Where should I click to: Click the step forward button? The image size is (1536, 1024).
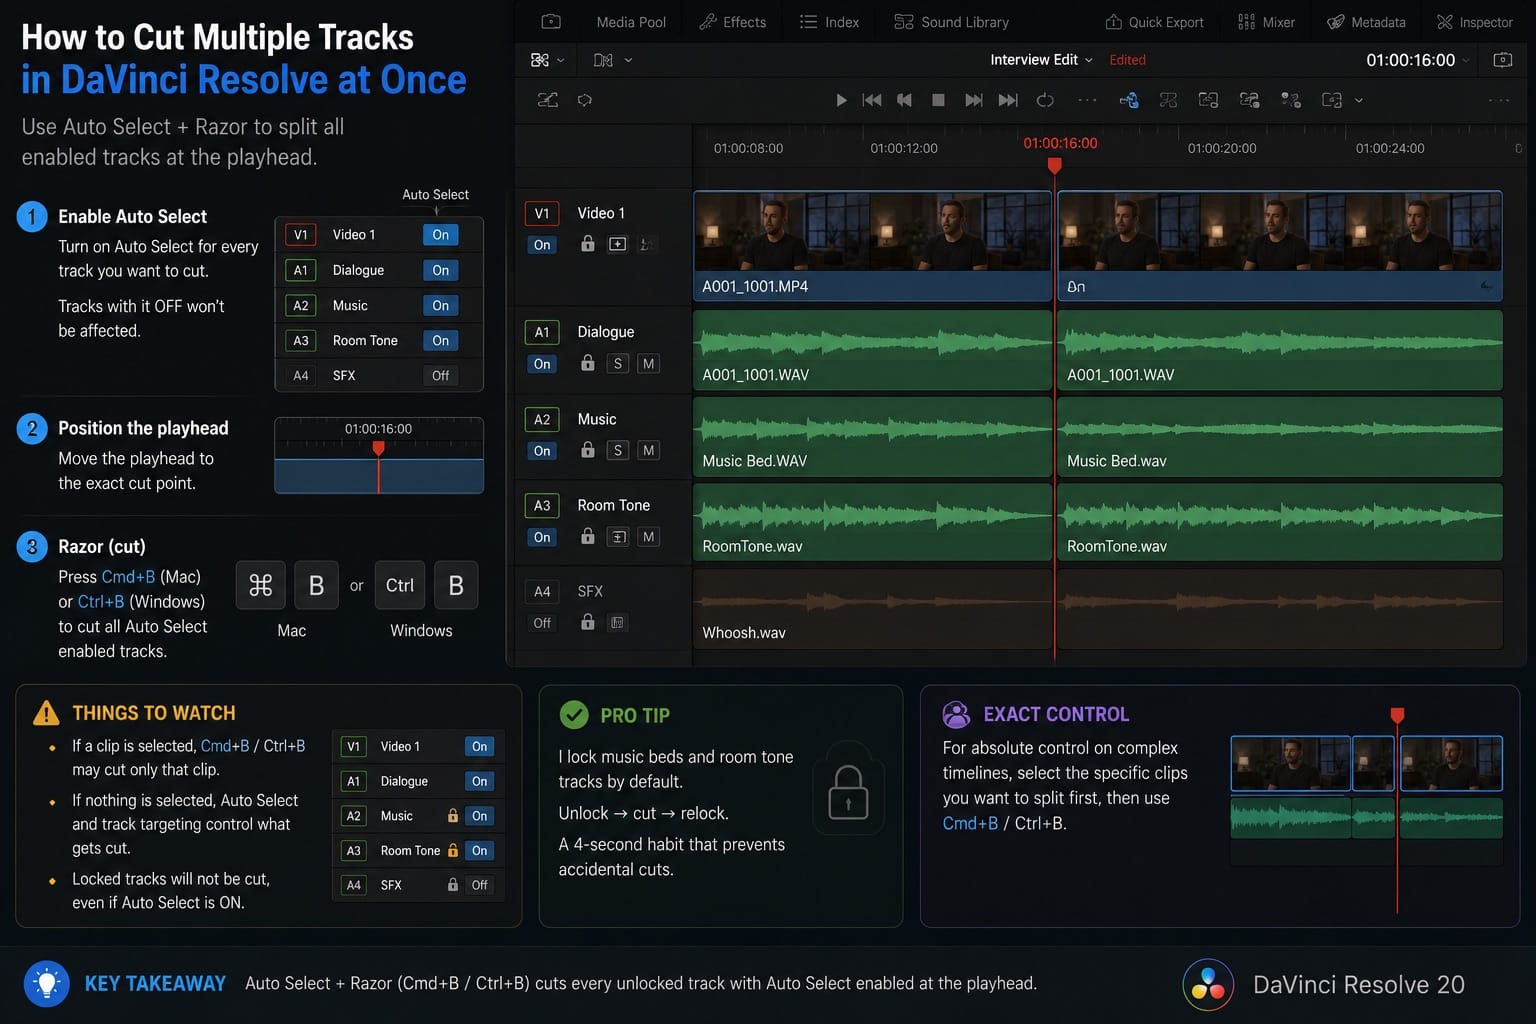click(973, 100)
